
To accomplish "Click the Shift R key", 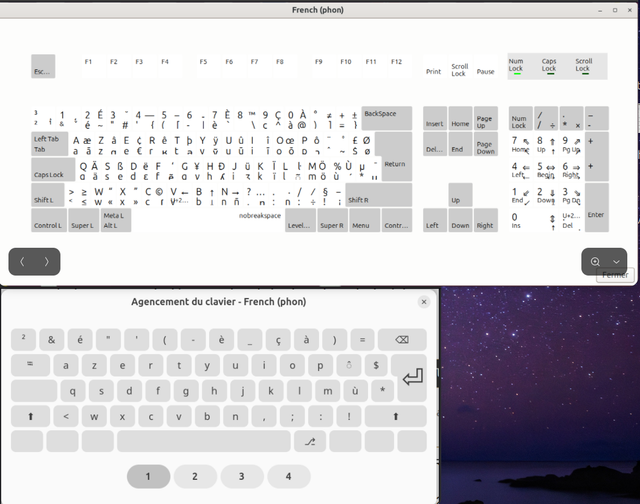I will [x=379, y=195].
